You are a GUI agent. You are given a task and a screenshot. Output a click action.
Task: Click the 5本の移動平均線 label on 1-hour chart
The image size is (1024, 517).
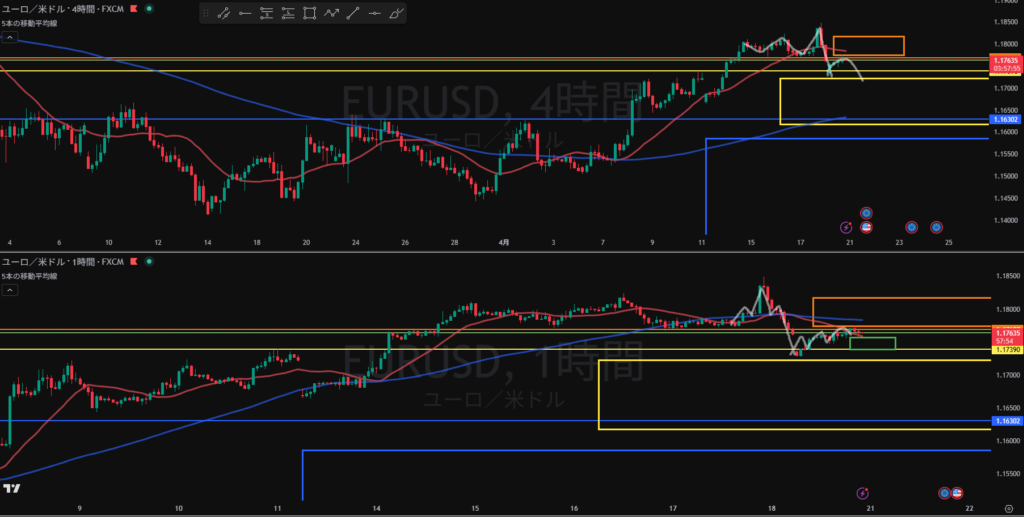coord(30,276)
